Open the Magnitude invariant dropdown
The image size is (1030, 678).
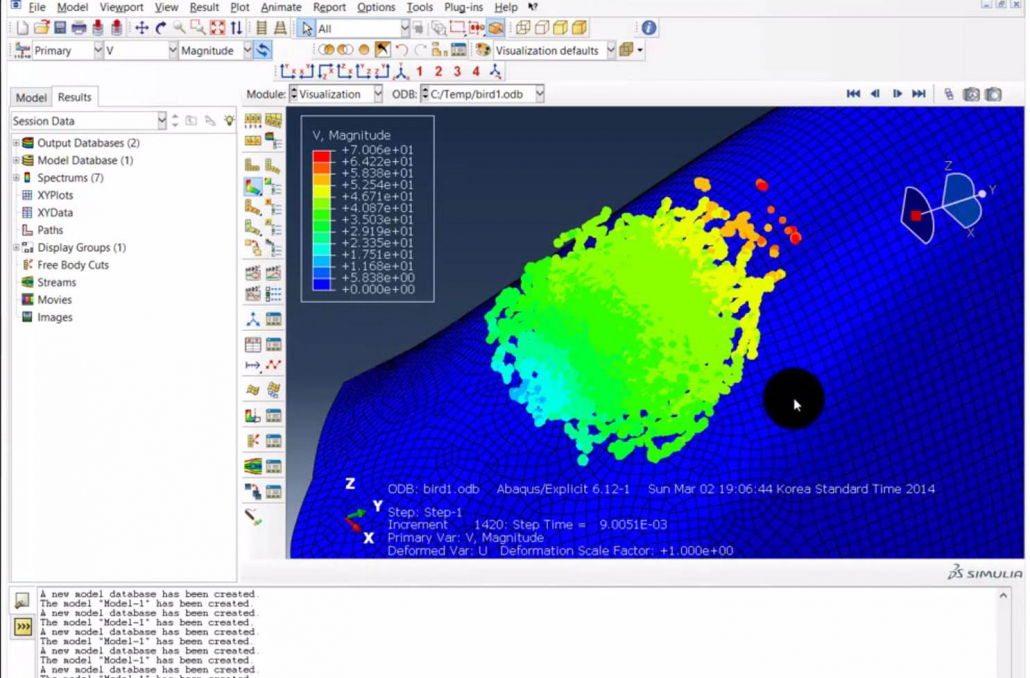point(245,50)
